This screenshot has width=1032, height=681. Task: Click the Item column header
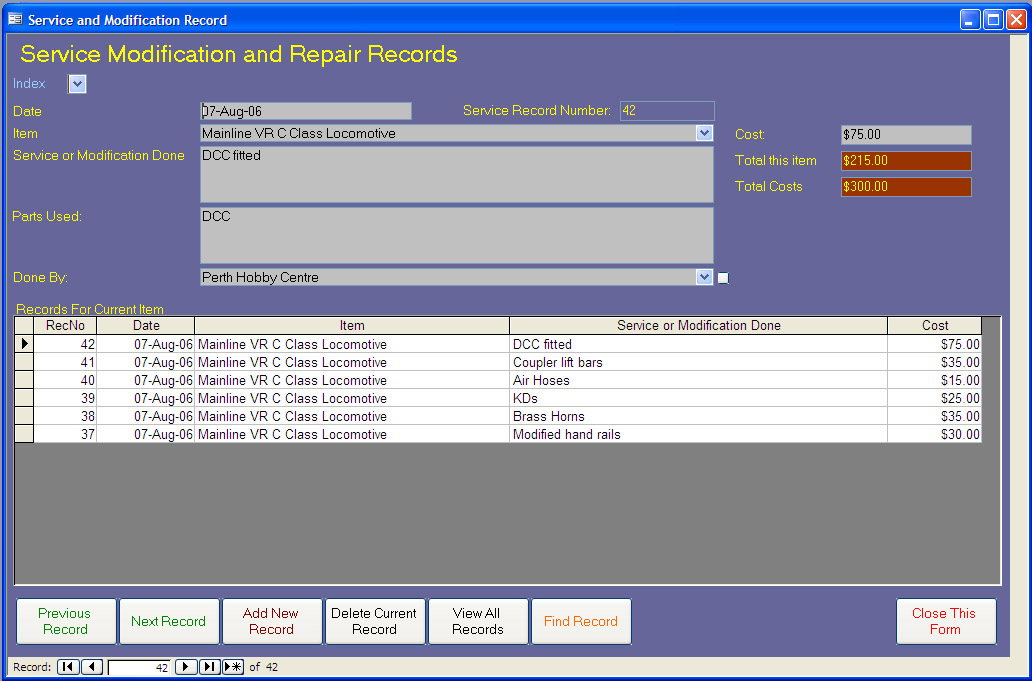tap(352, 326)
